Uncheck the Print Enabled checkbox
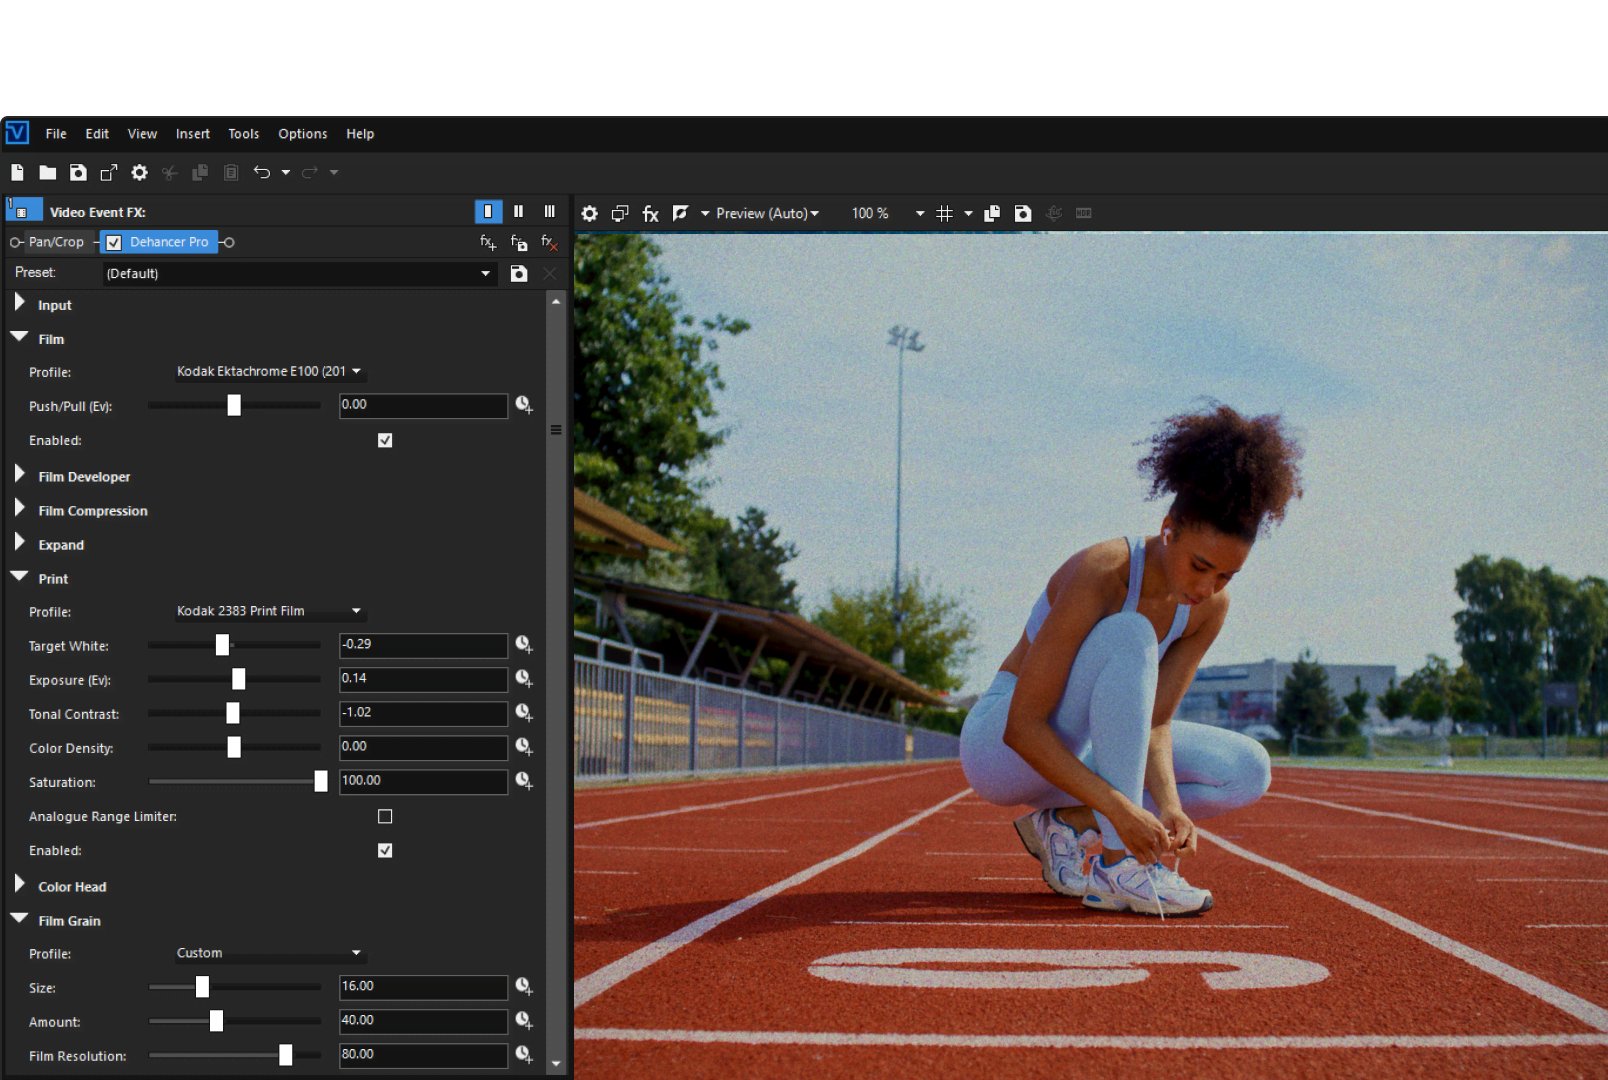 (385, 850)
